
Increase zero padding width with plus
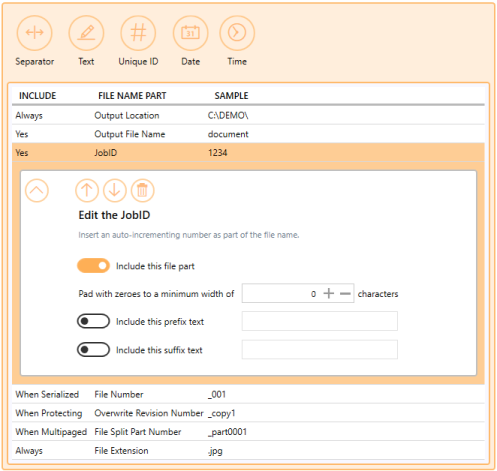pos(329,293)
